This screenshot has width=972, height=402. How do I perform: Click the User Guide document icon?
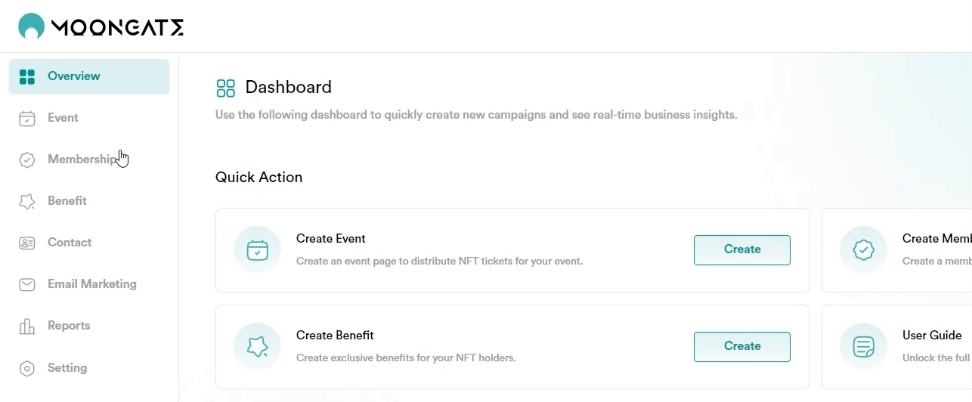863,347
